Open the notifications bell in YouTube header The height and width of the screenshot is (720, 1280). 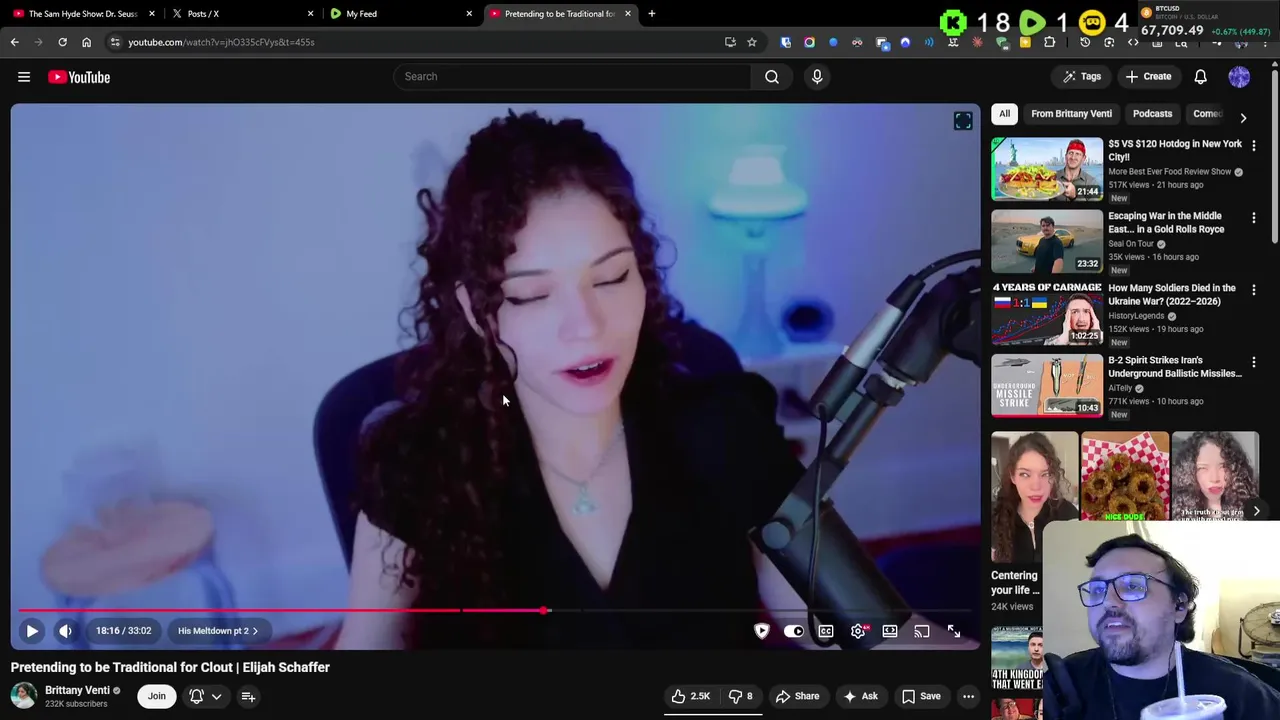pyautogui.click(x=1201, y=77)
